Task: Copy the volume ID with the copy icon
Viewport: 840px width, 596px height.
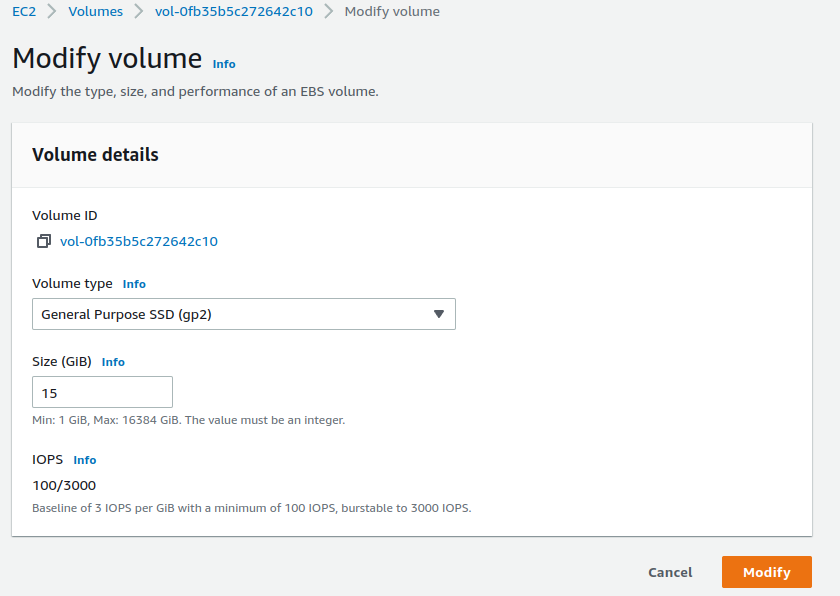Action: tap(44, 242)
